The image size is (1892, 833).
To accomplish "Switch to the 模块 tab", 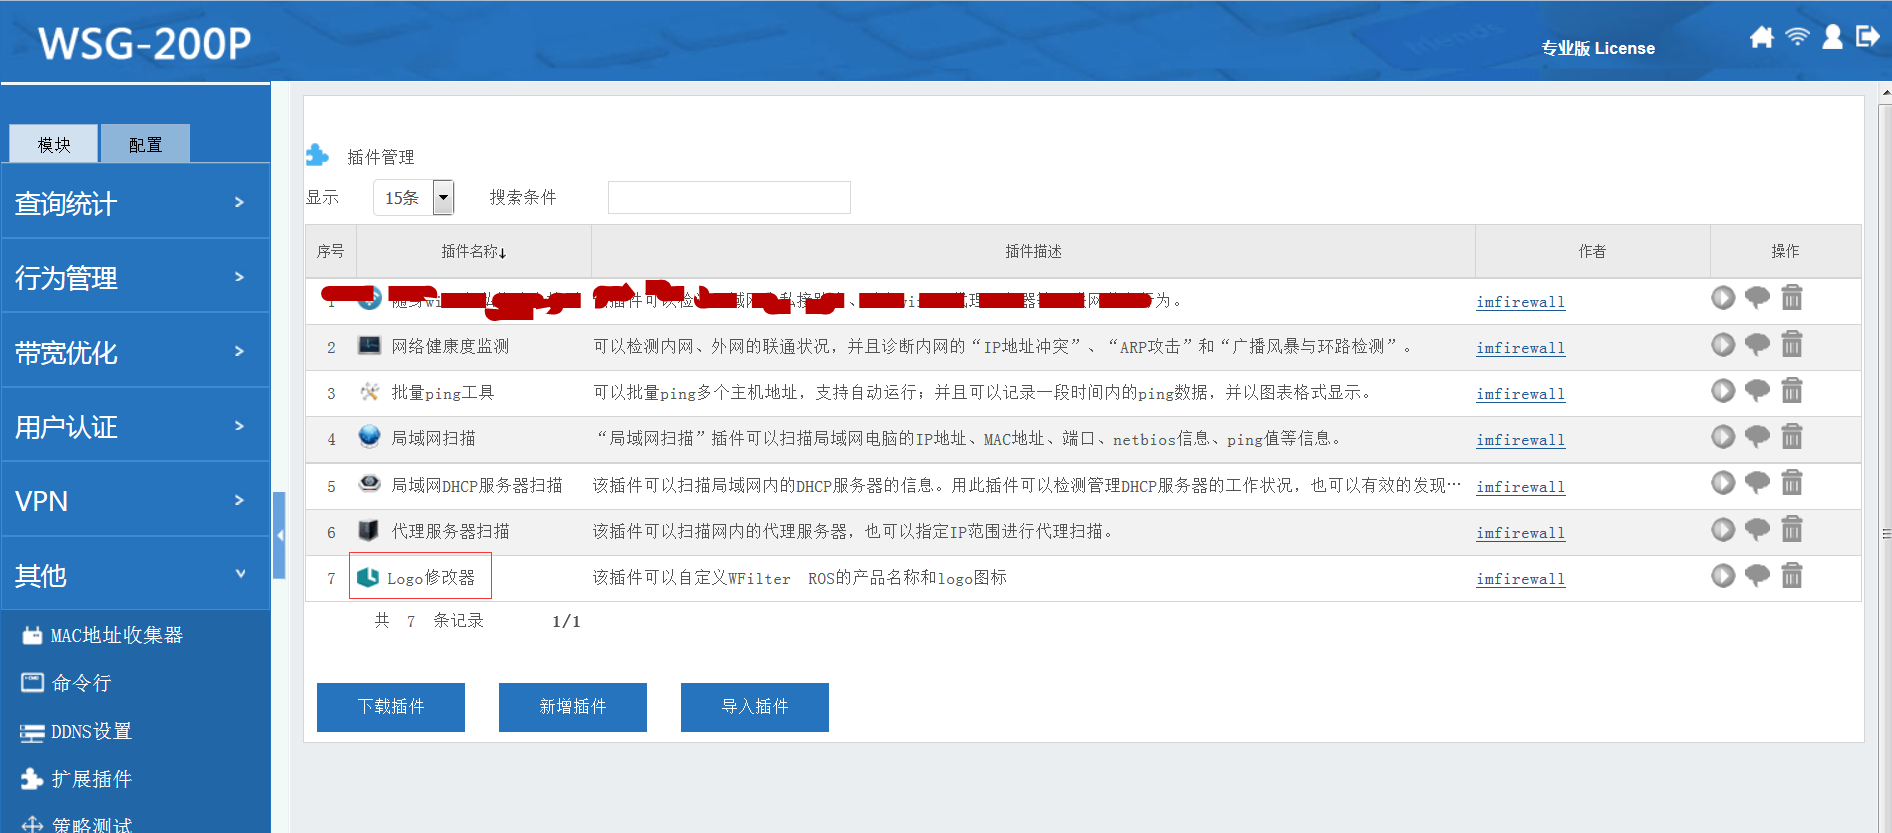I will 54,145.
